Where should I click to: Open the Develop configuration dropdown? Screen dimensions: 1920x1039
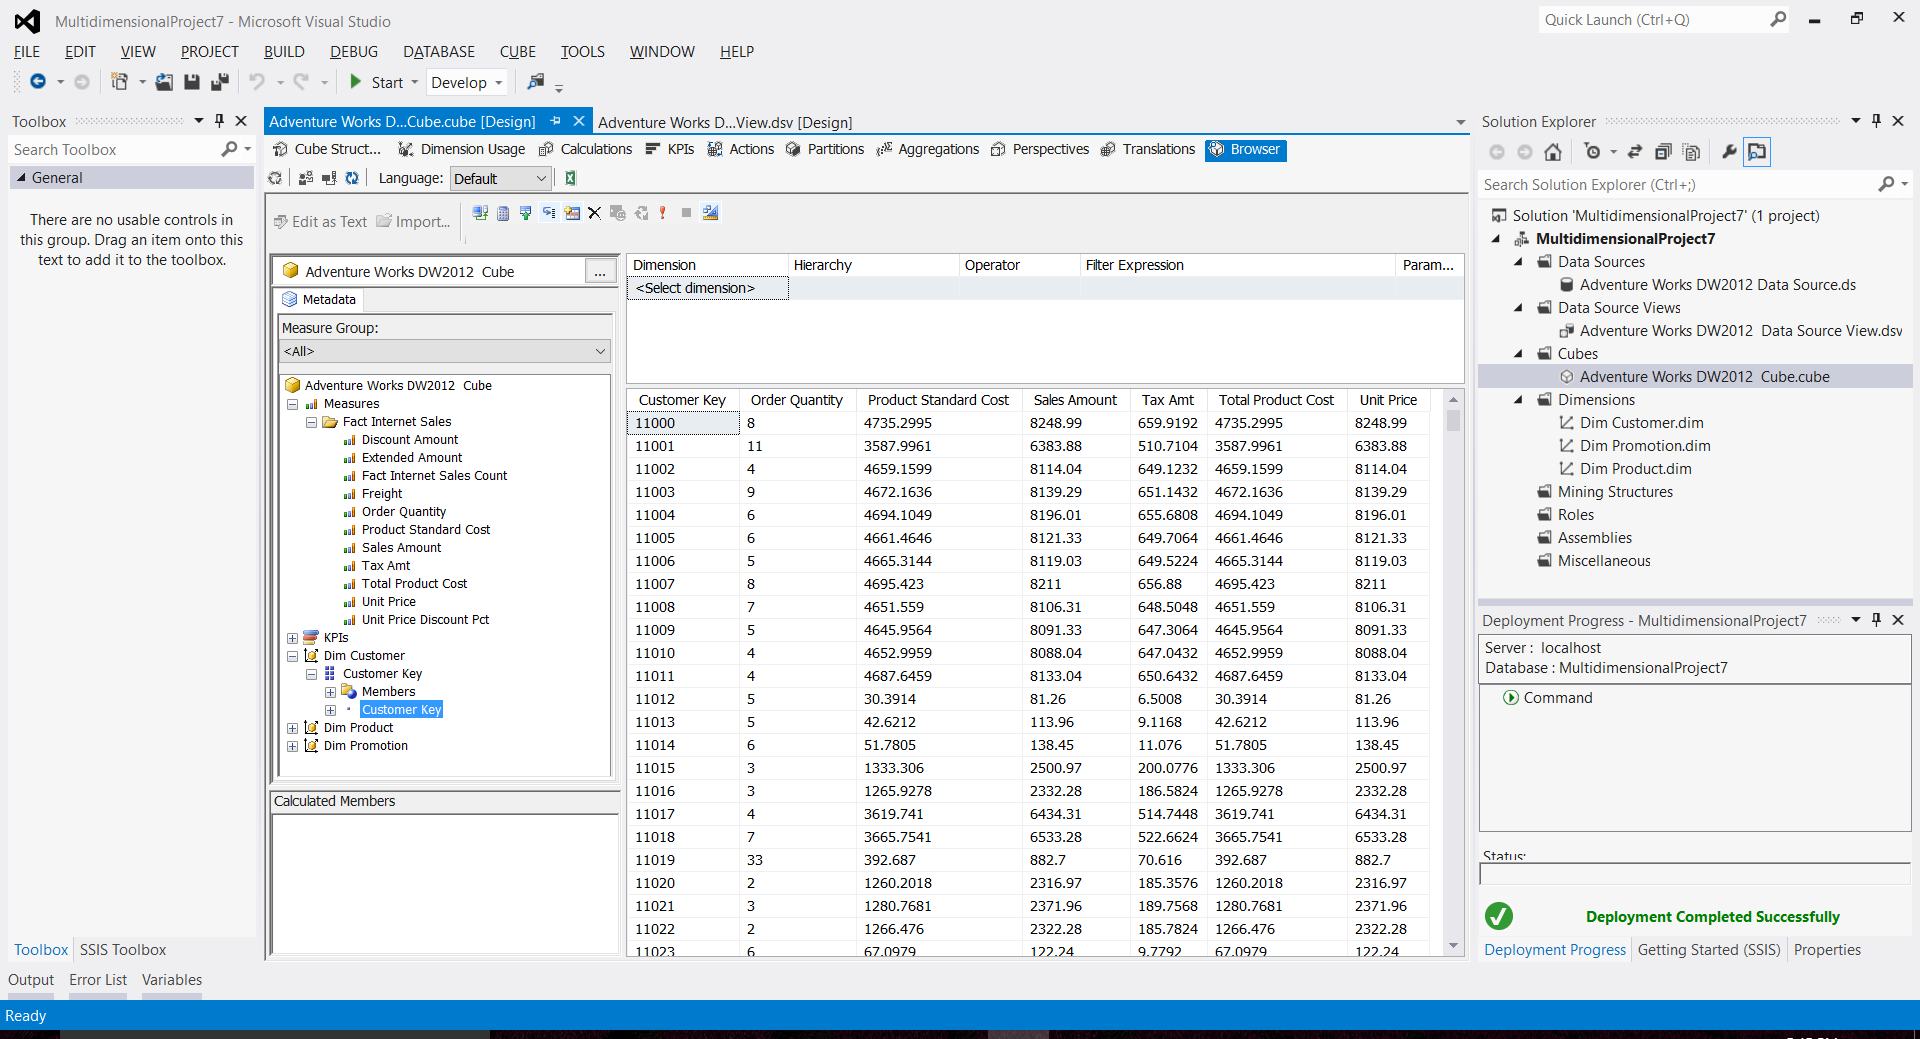(x=467, y=82)
